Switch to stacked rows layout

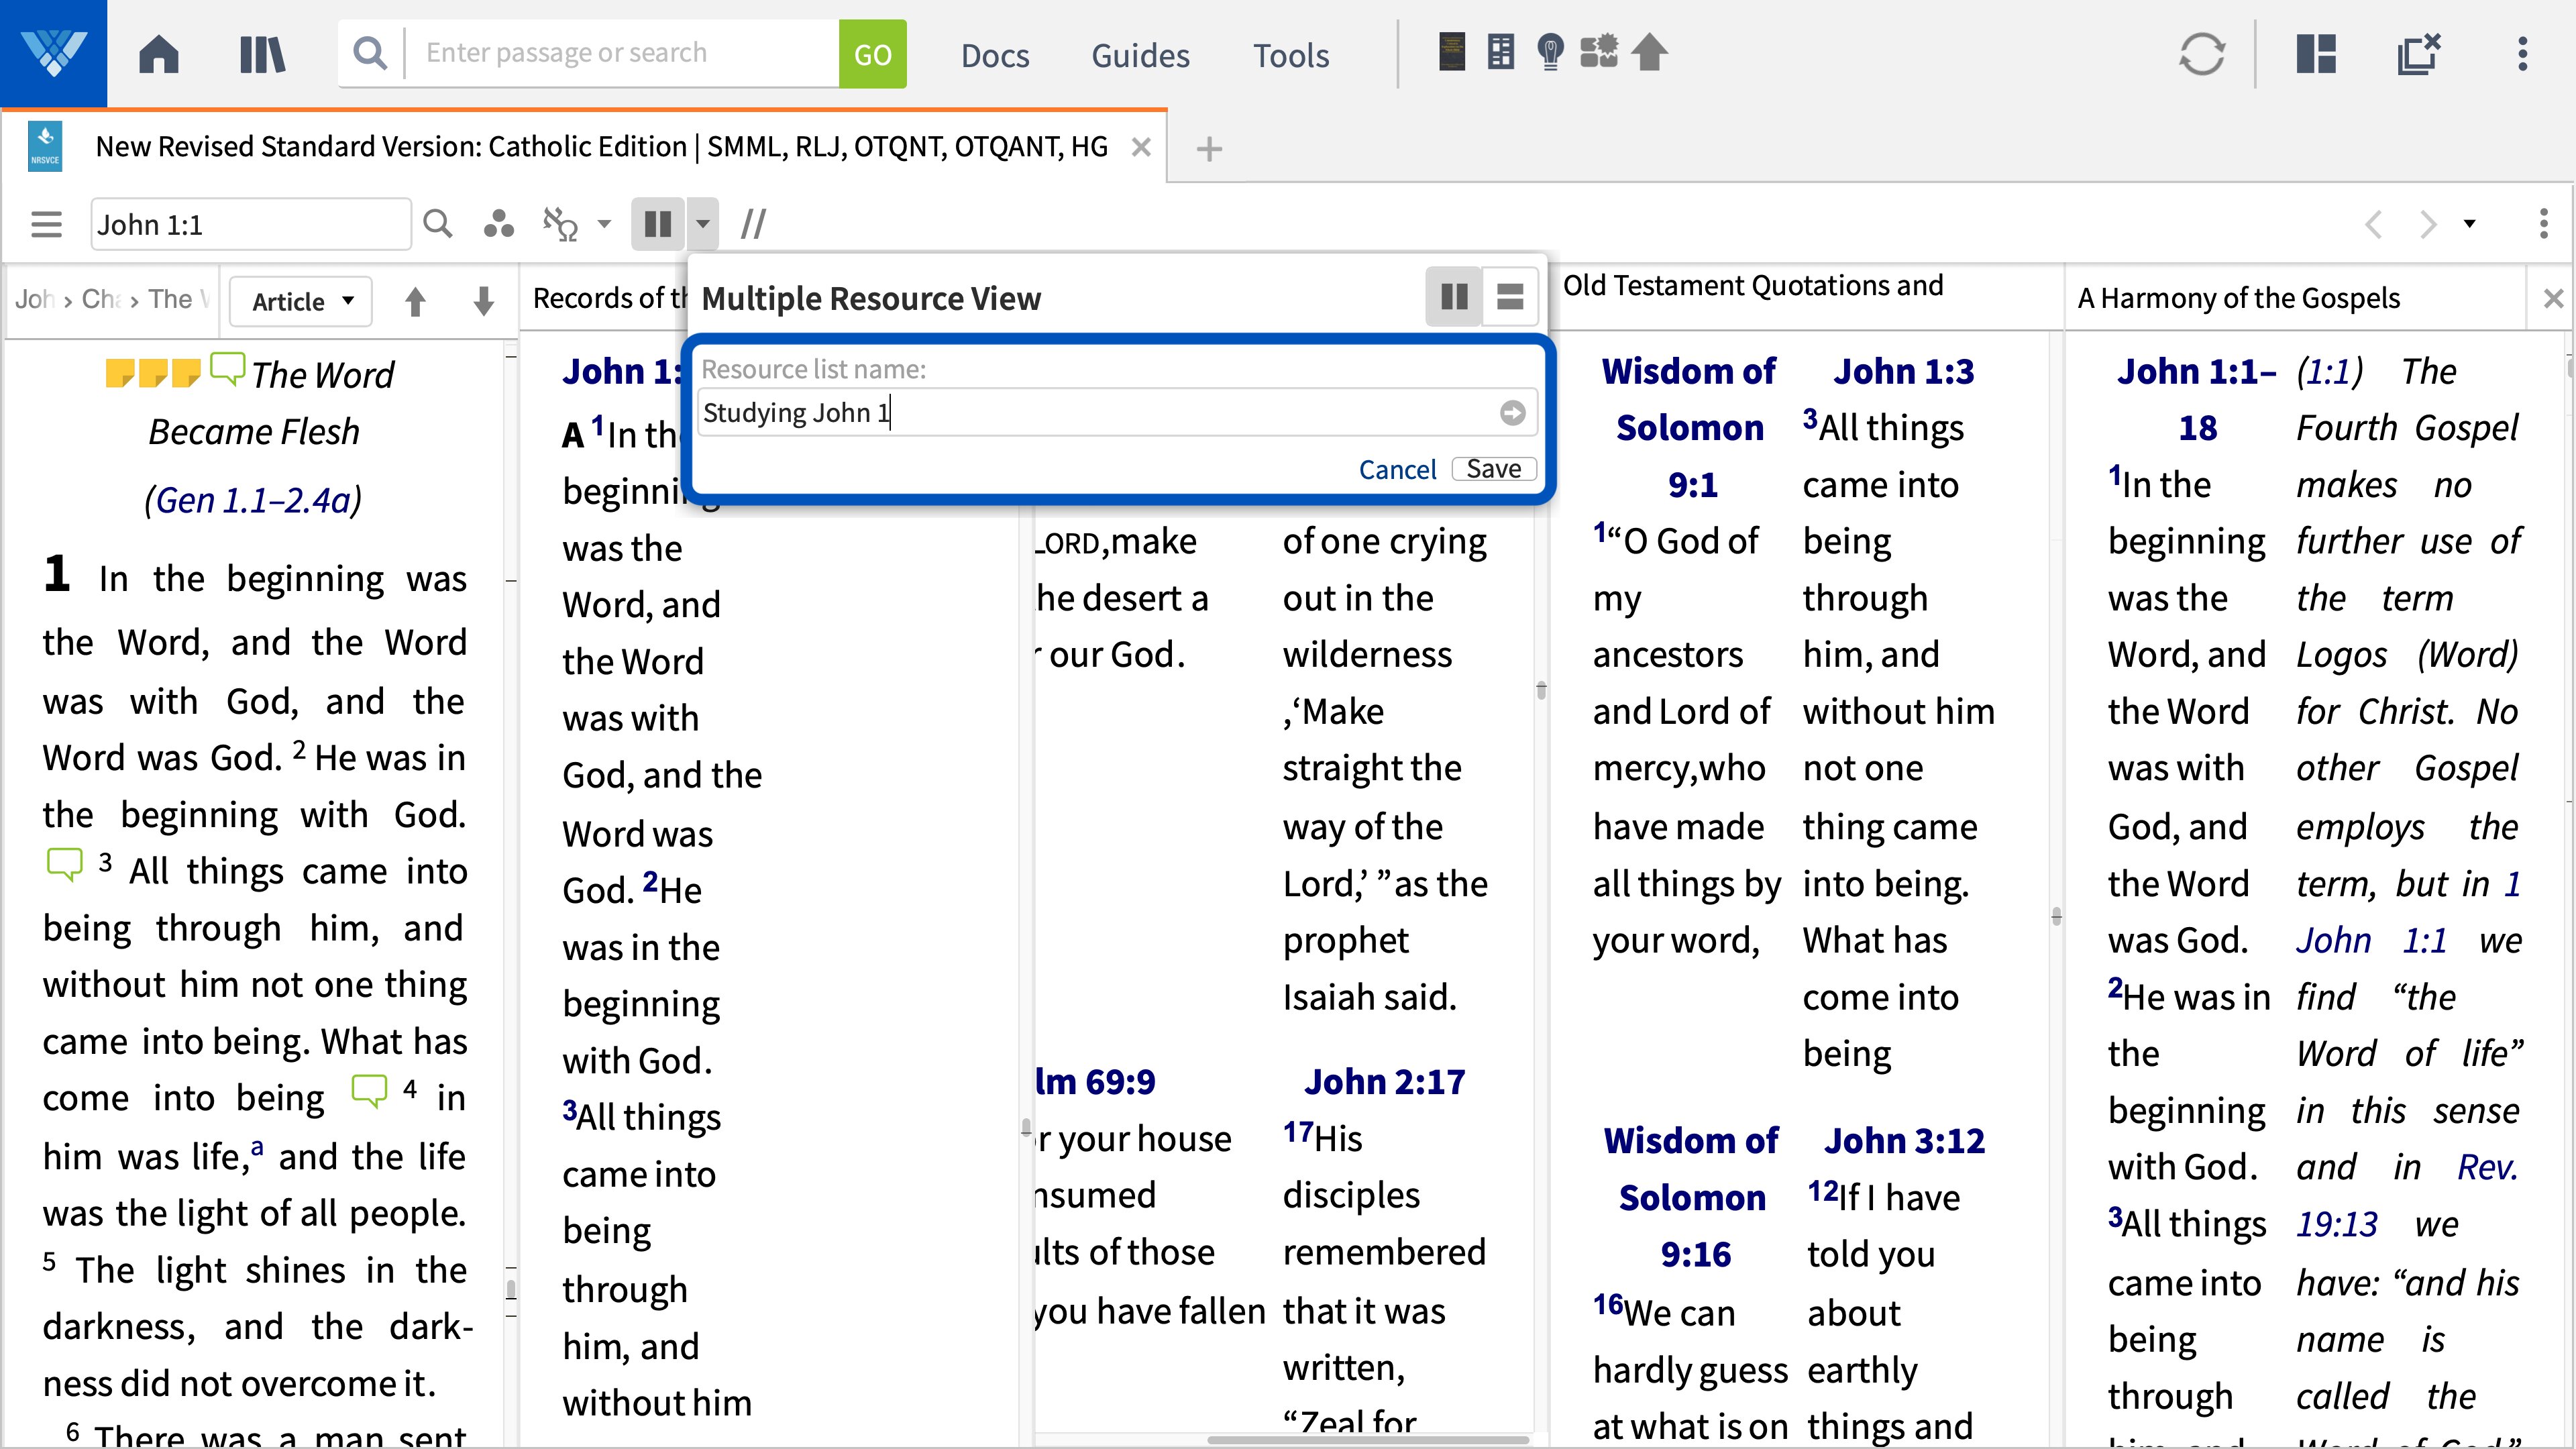tap(1510, 297)
